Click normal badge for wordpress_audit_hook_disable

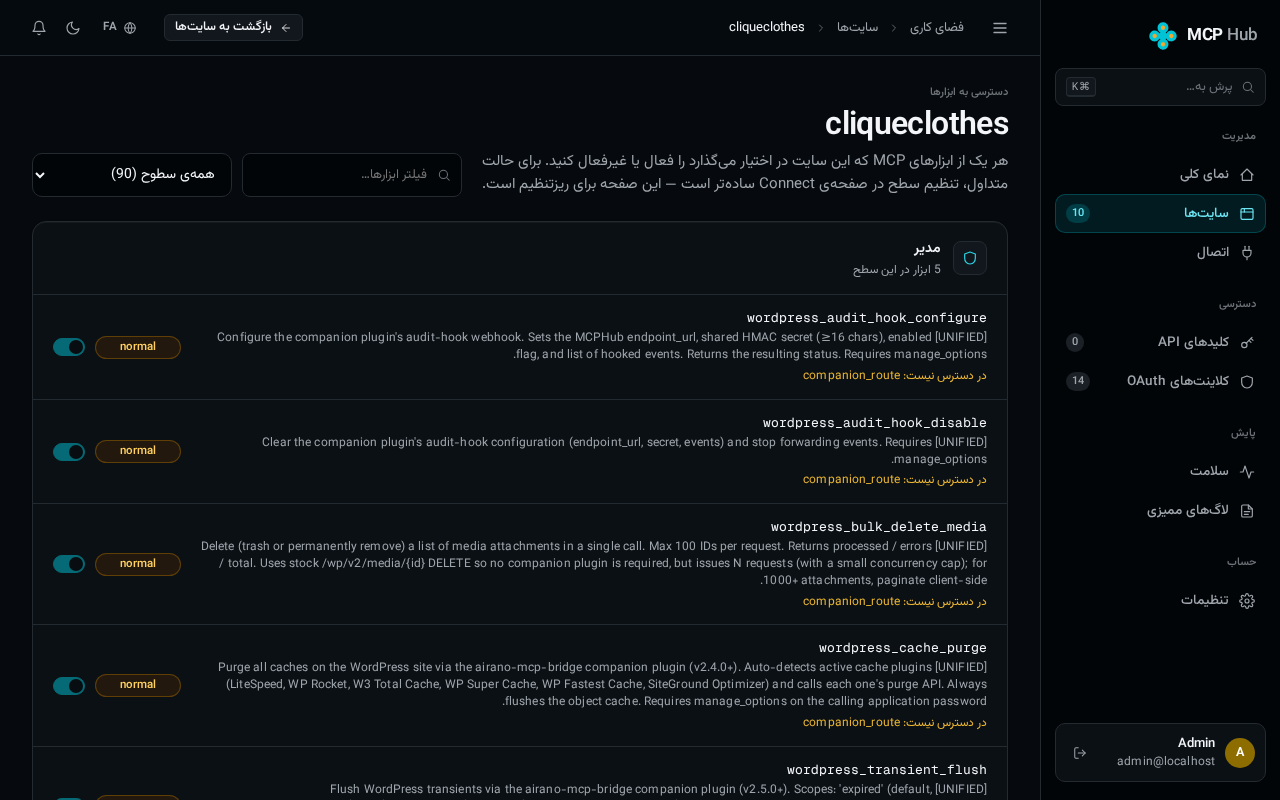click(138, 451)
